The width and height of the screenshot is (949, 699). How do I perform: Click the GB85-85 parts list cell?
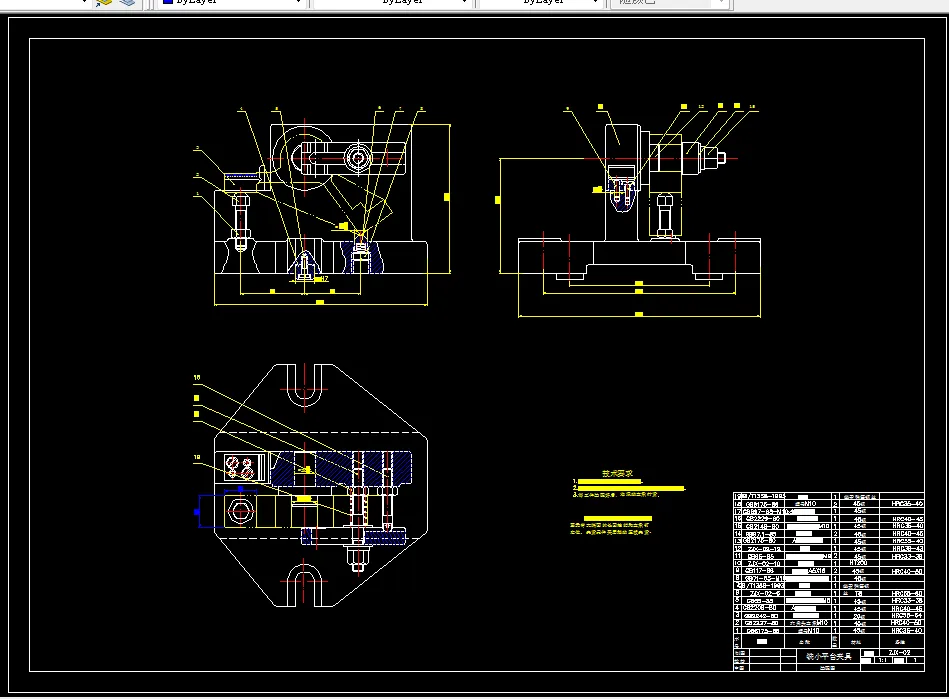[x=761, y=556]
